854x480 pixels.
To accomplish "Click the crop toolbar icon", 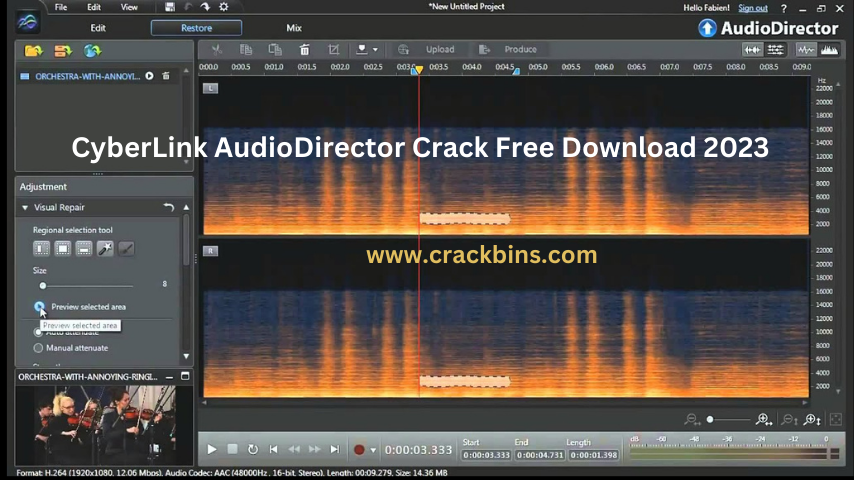I will [333, 50].
